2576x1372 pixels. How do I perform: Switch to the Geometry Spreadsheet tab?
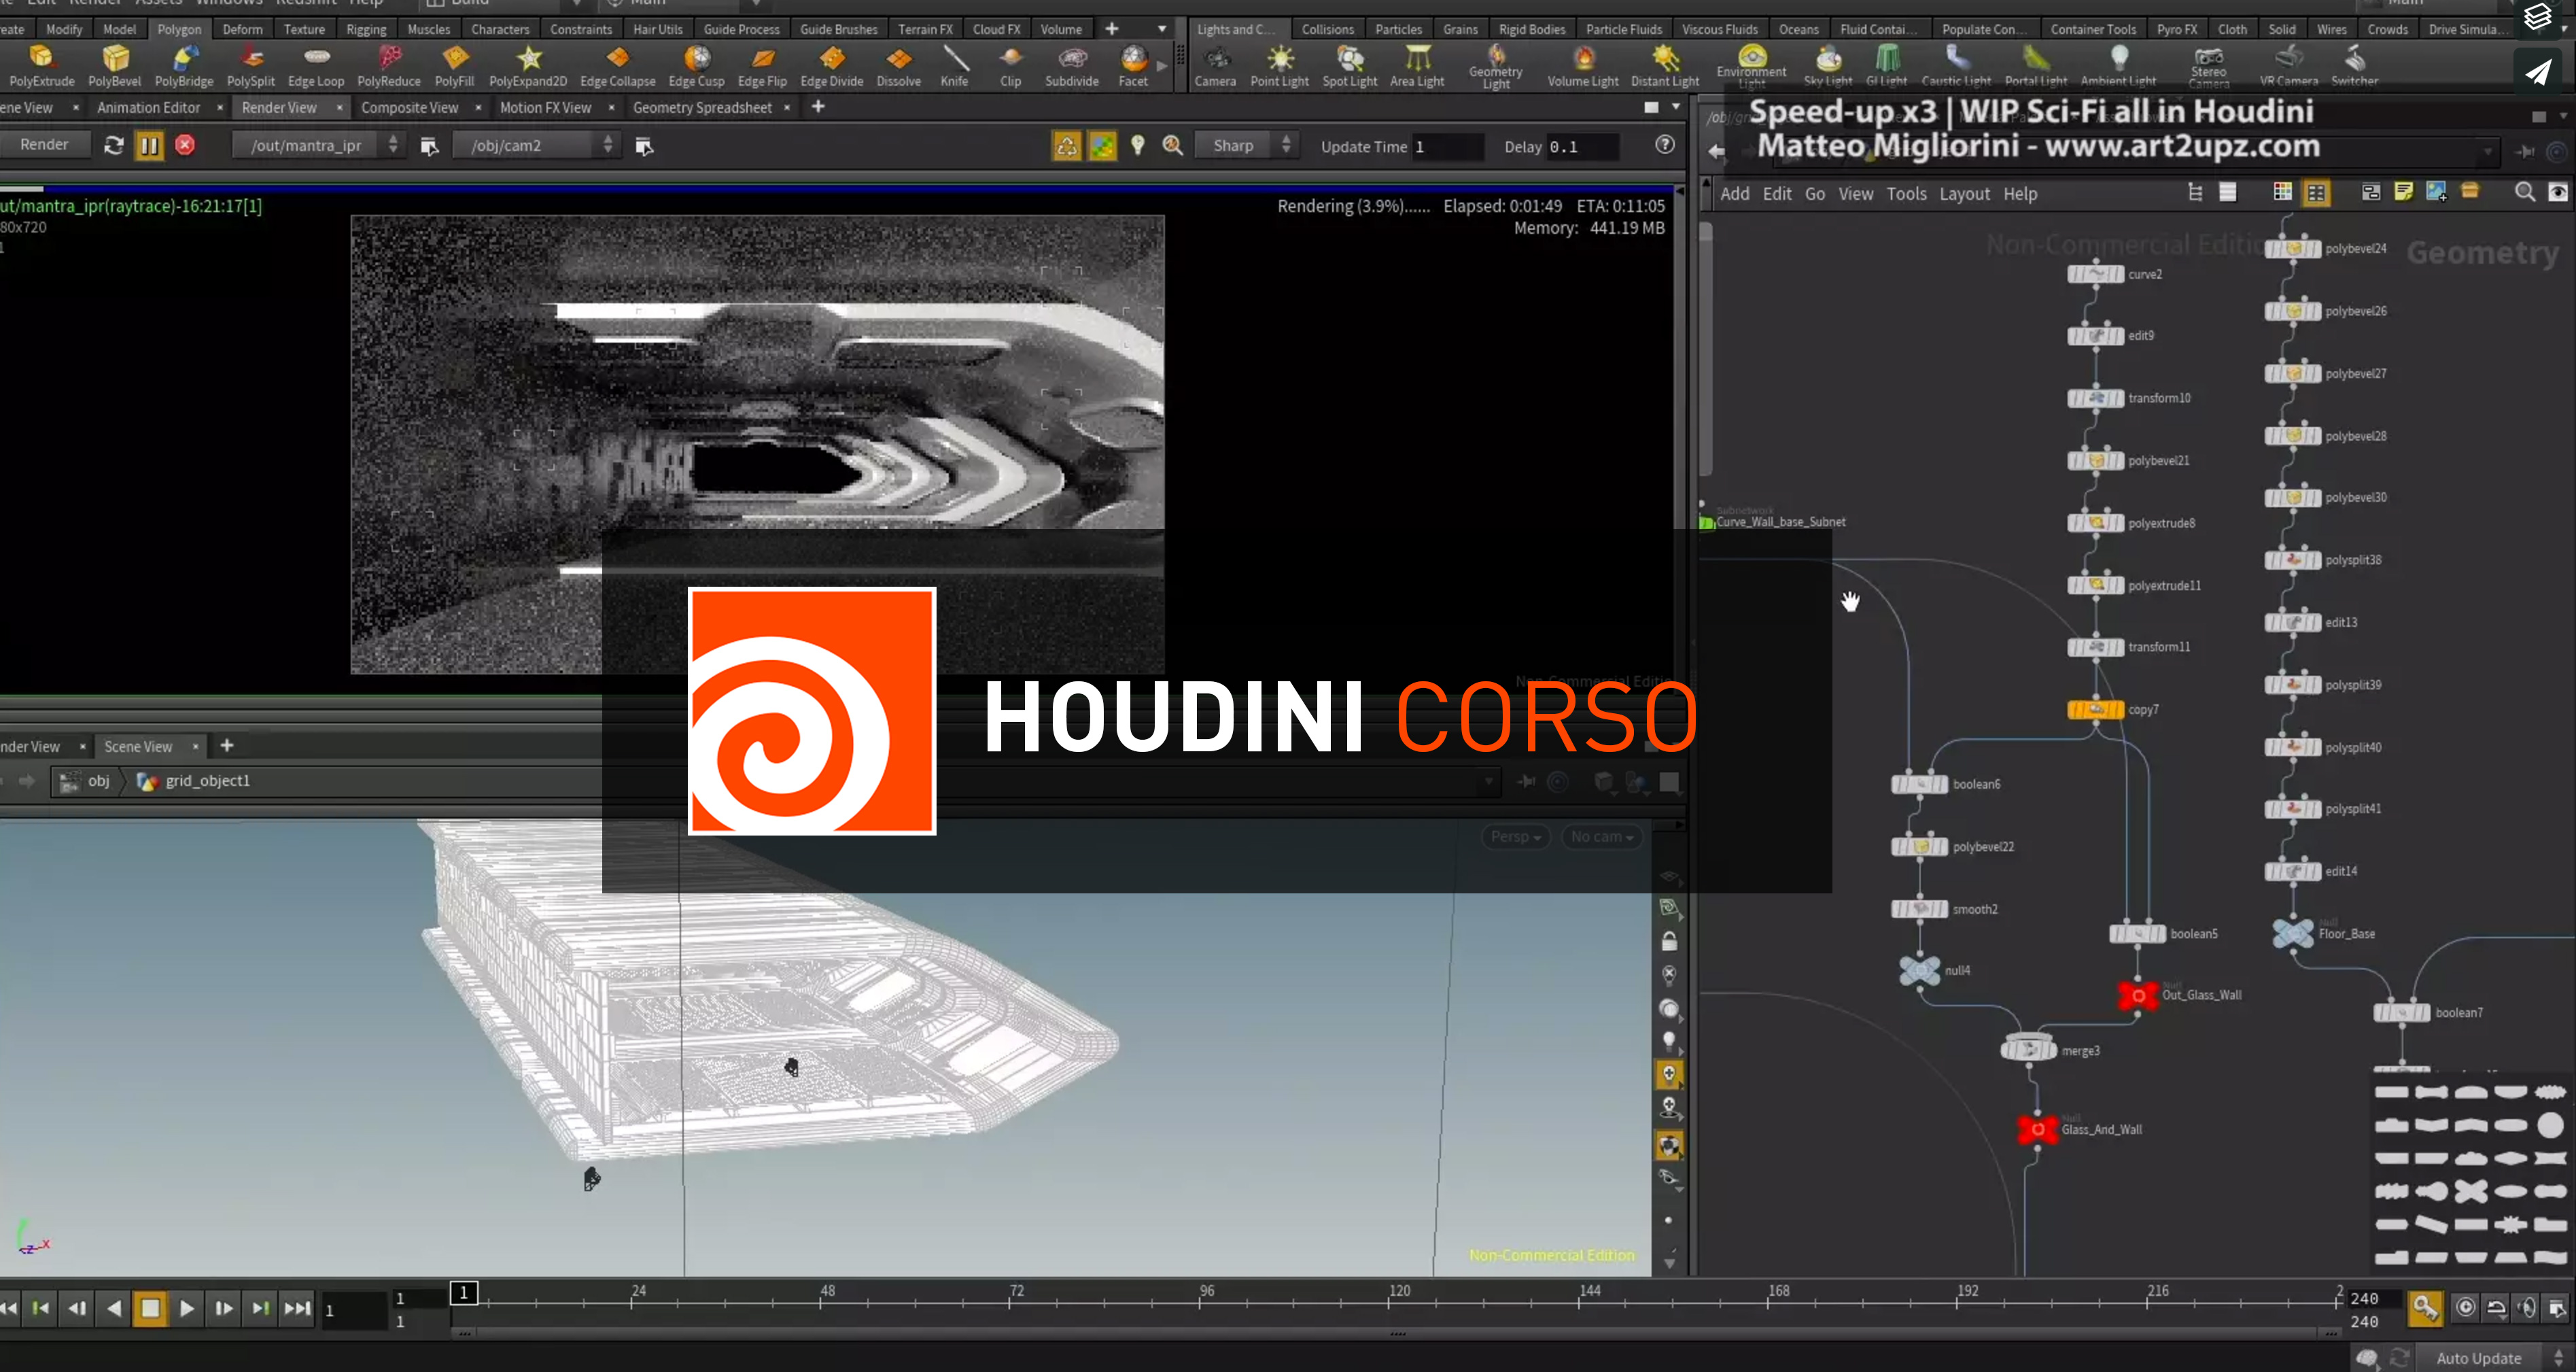point(702,107)
